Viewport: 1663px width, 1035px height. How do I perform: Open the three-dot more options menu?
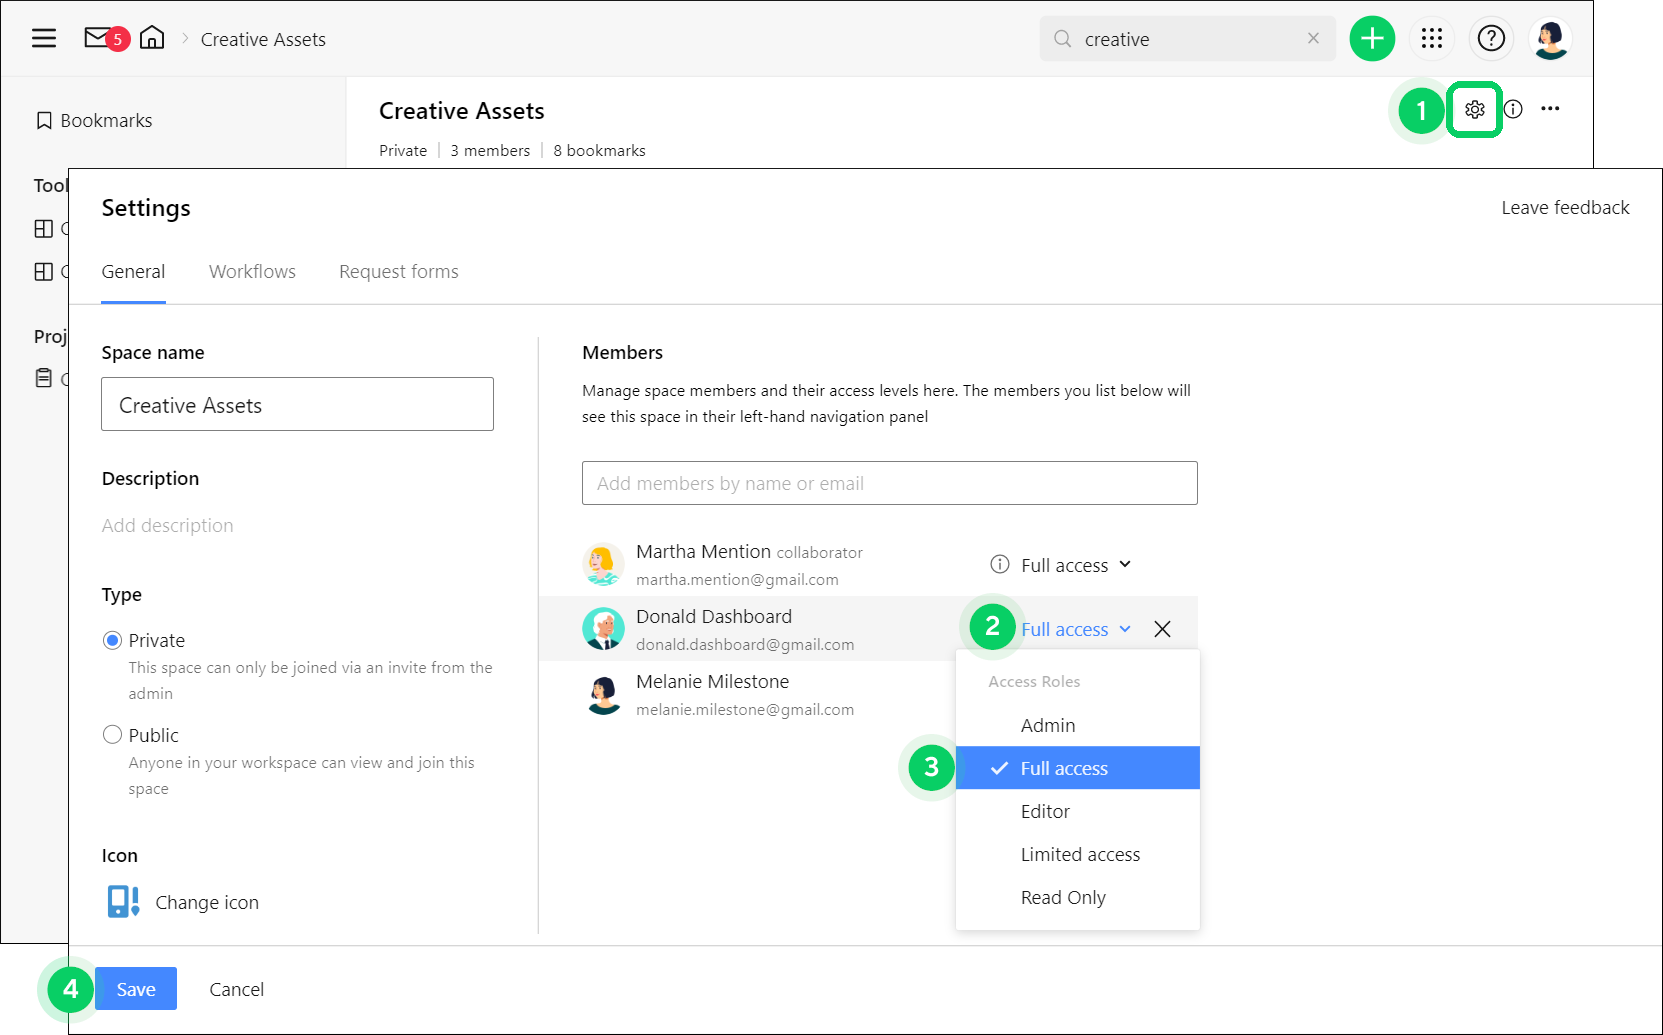pos(1550,109)
